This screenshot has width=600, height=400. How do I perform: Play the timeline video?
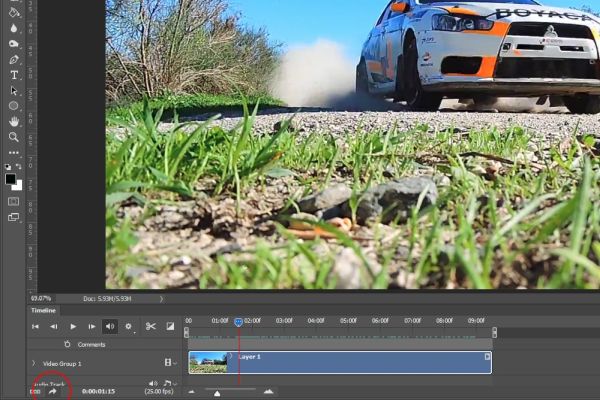[x=73, y=327]
